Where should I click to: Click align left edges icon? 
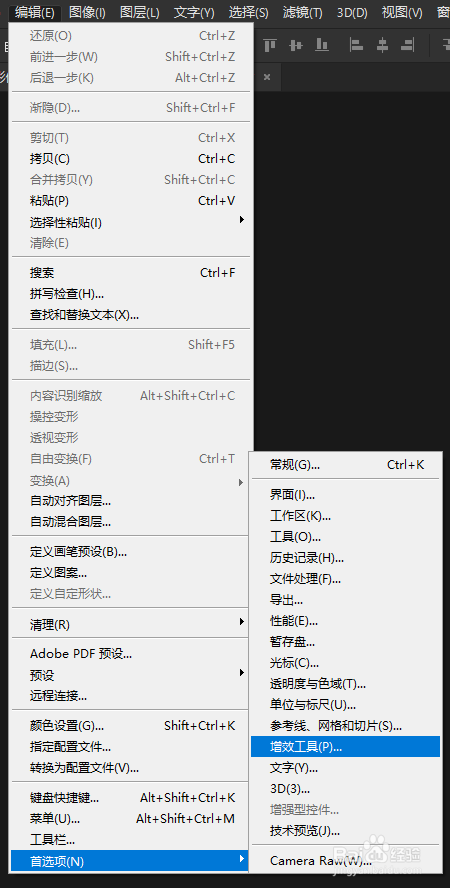pos(356,45)
